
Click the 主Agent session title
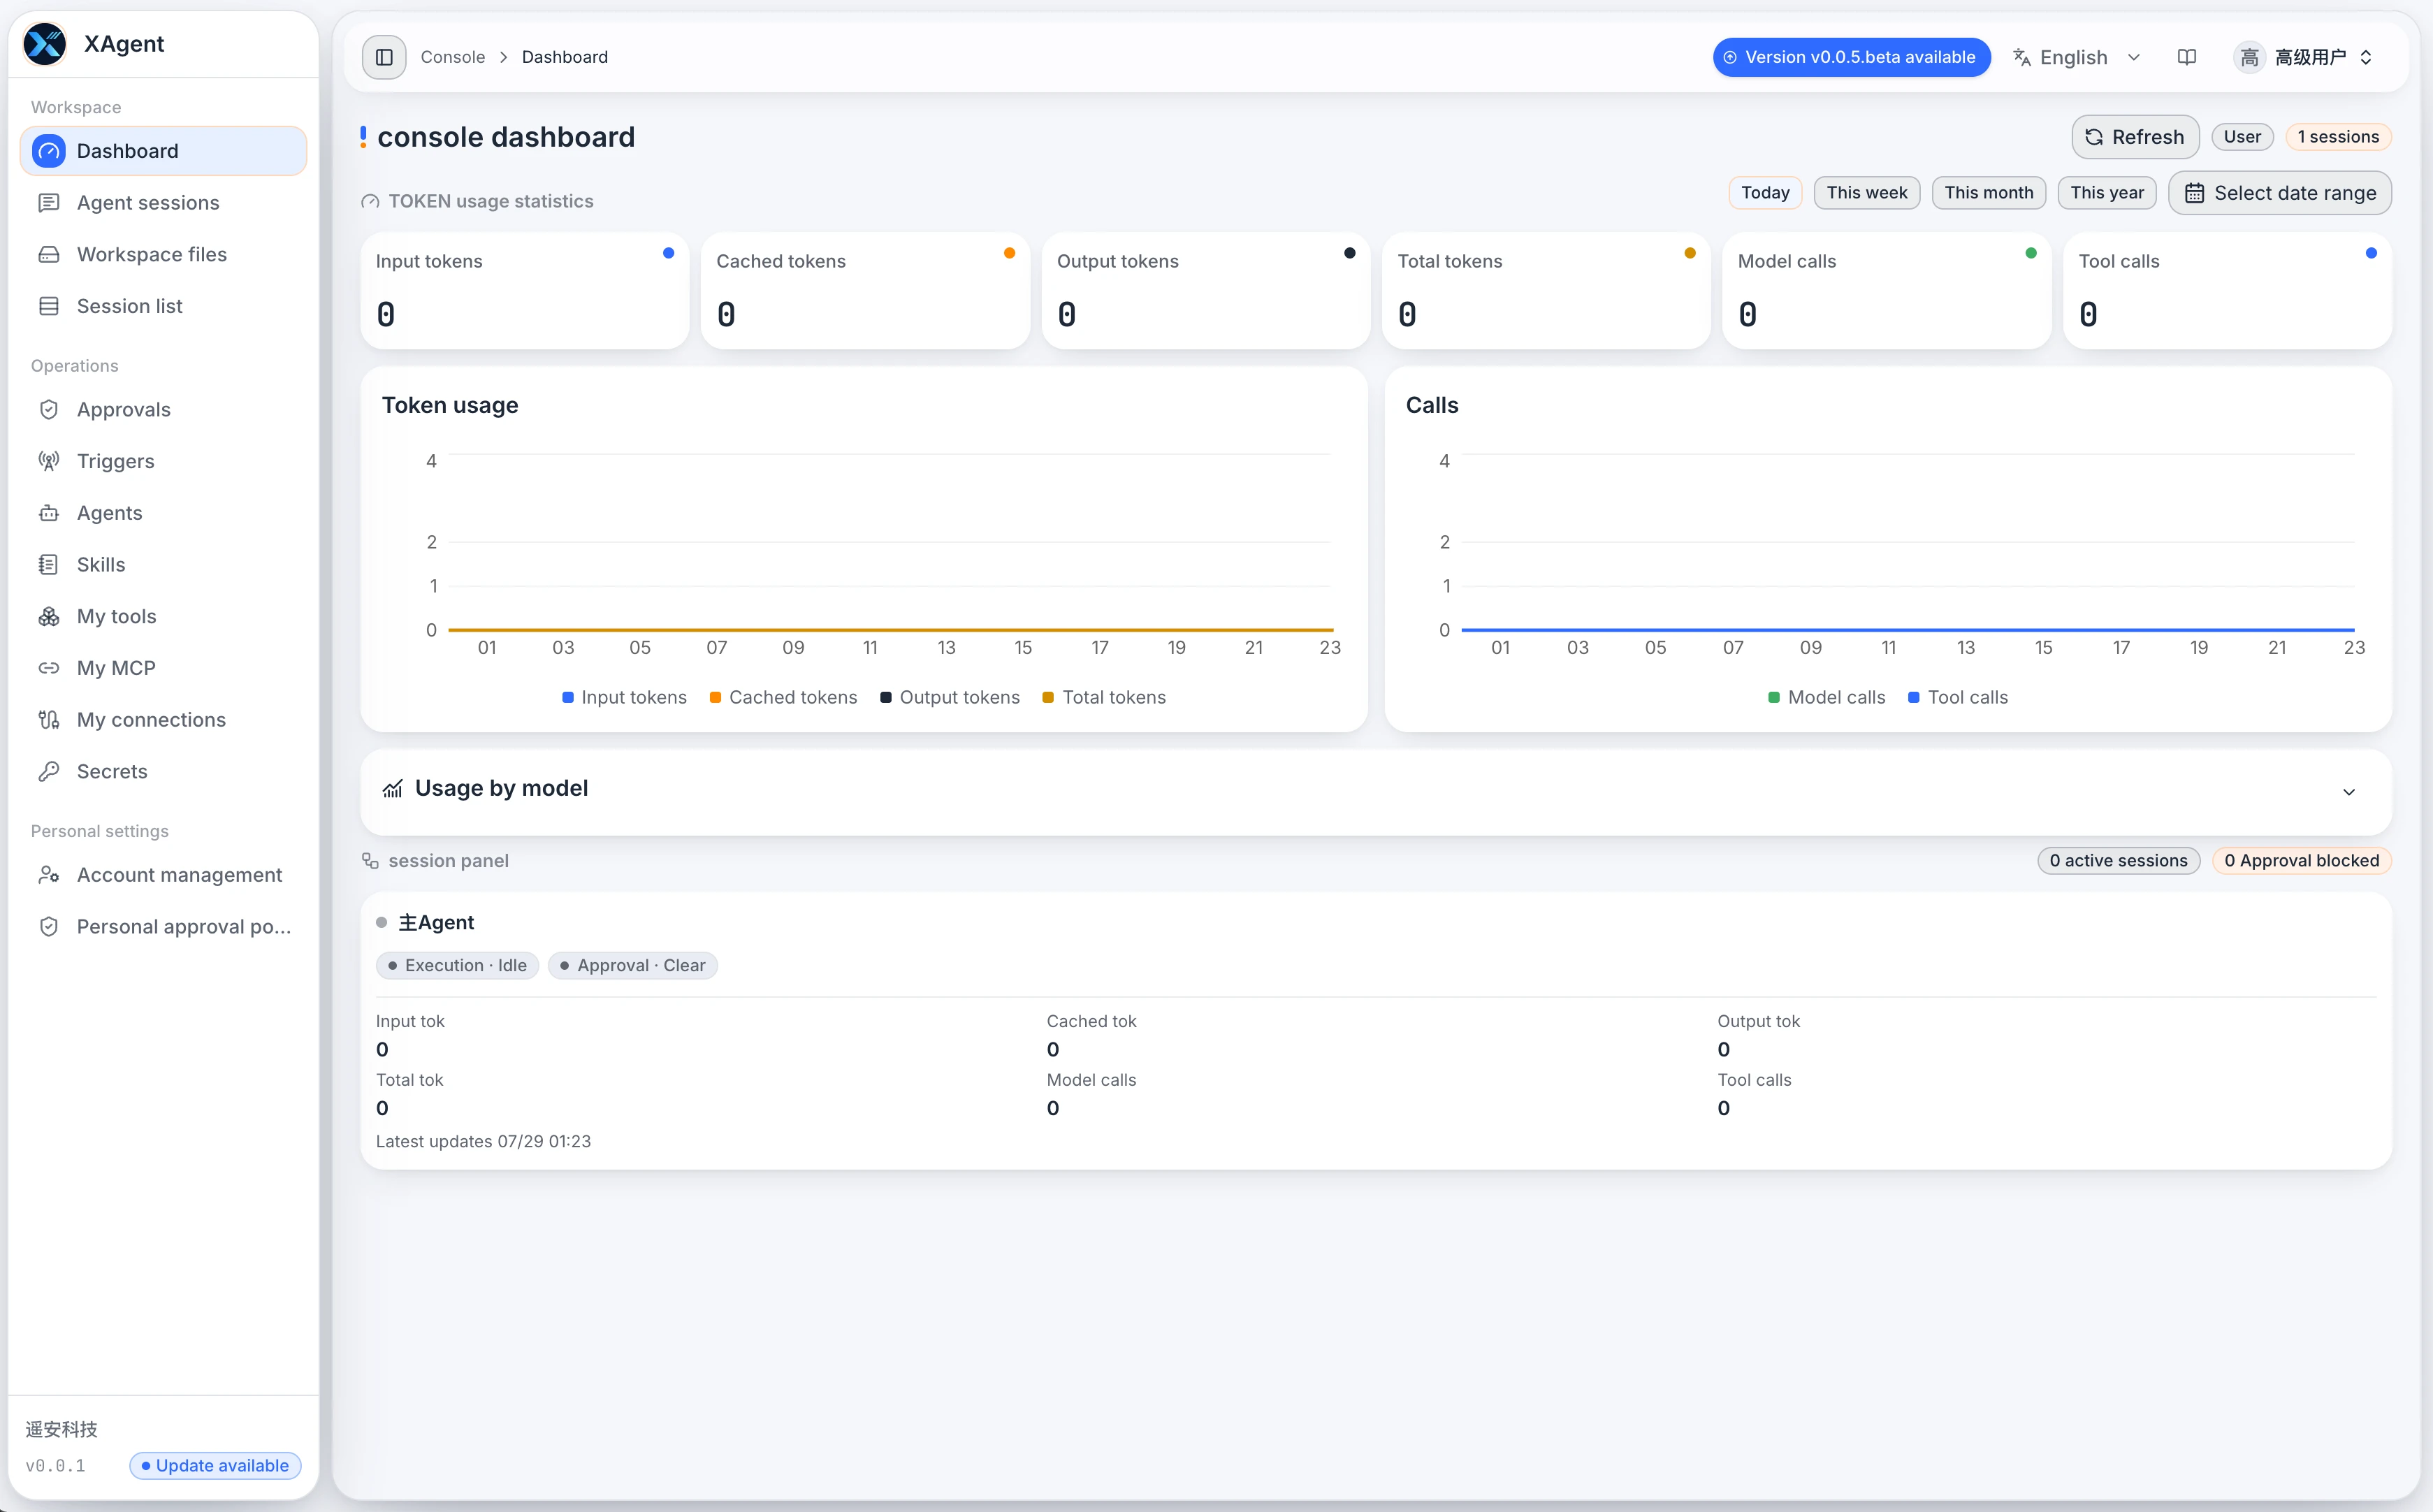[x=436, y=923]
